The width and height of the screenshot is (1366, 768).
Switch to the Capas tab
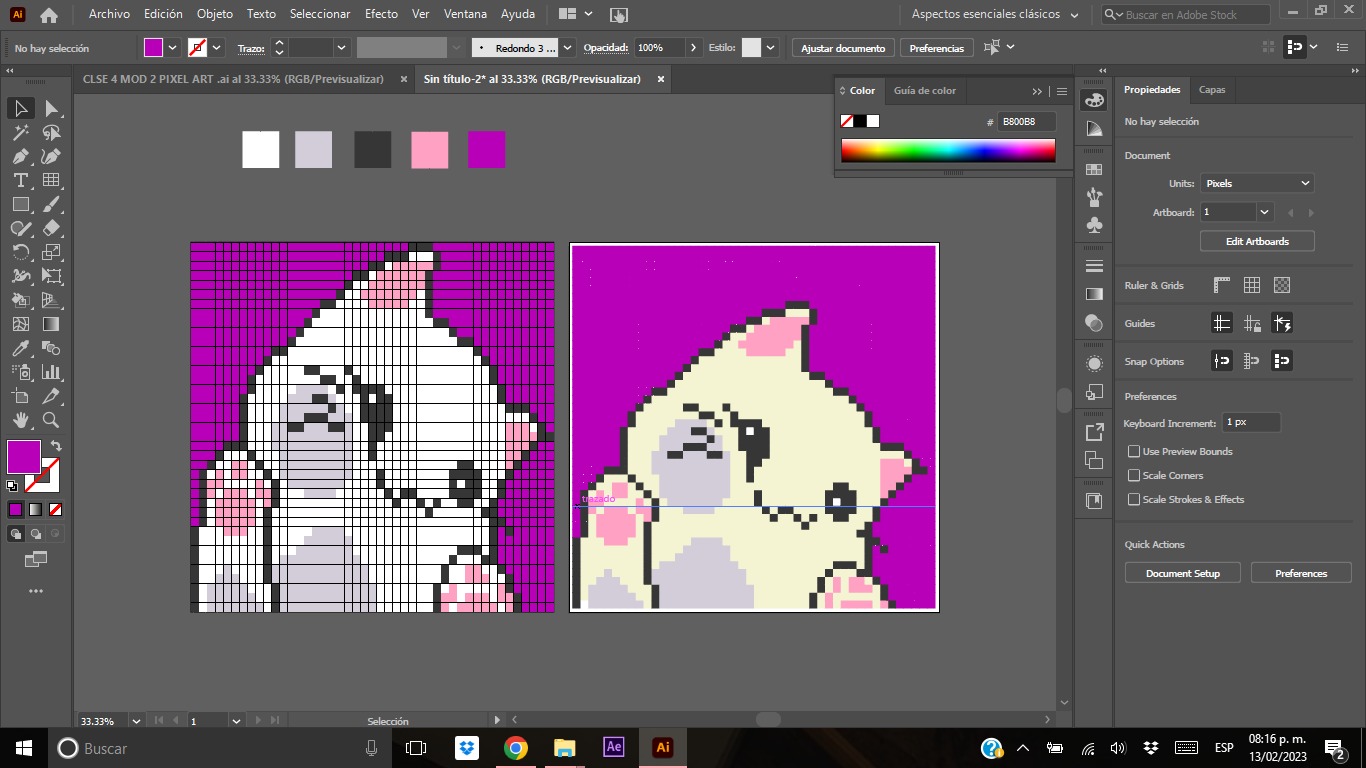click(1212, 90)
